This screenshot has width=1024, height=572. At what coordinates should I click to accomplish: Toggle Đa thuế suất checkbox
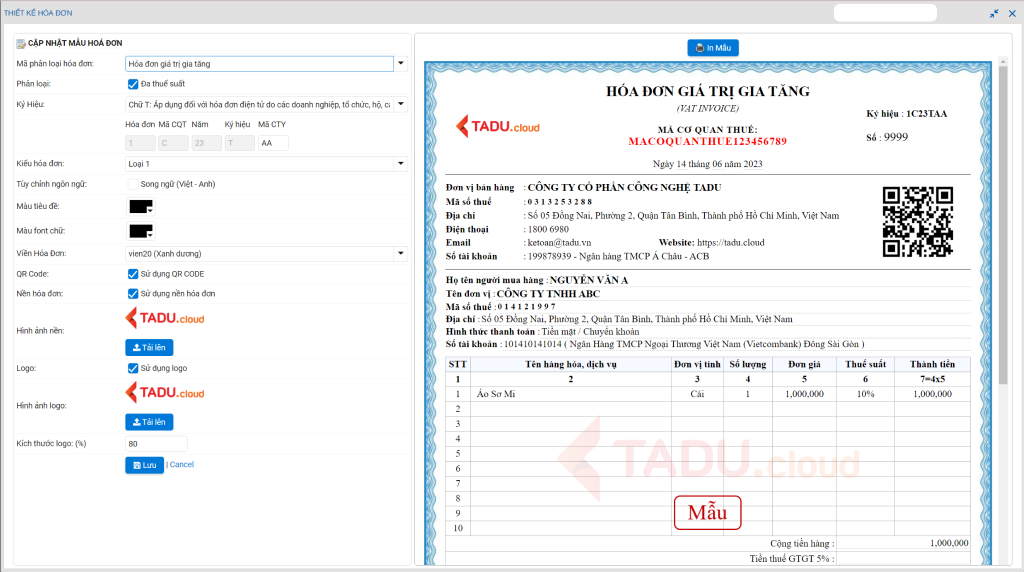(133, 84)
